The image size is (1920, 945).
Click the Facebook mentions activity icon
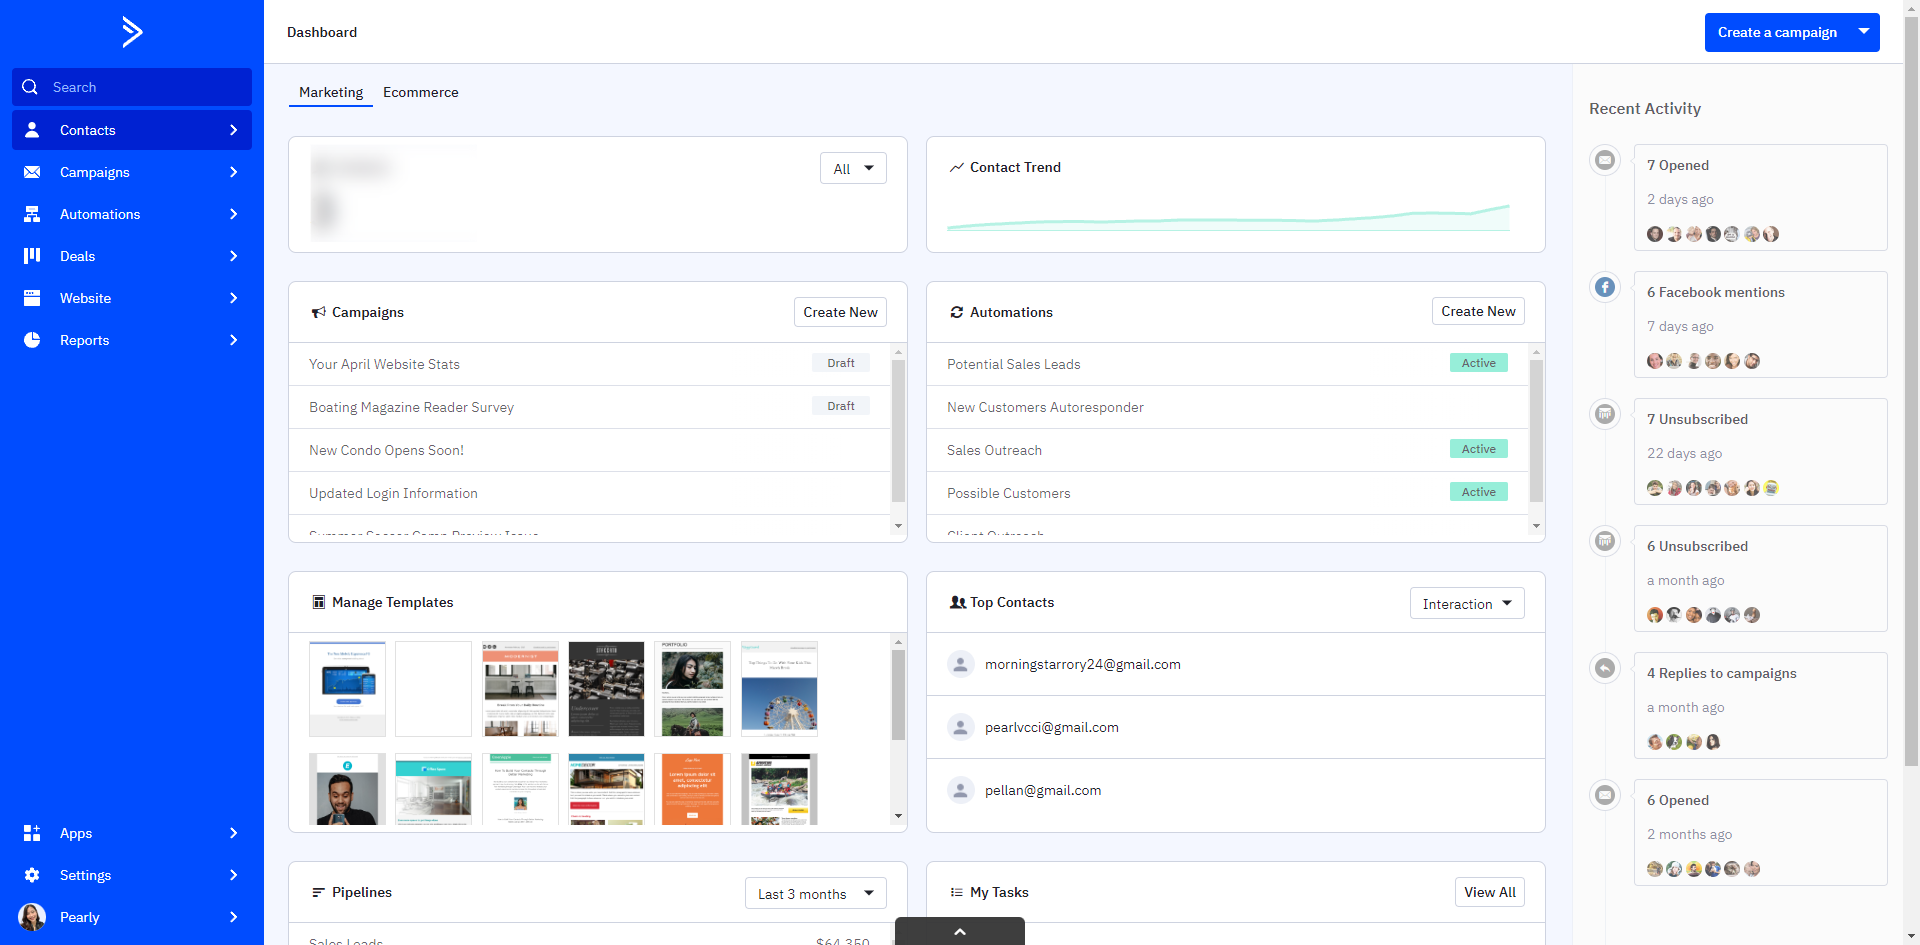click(x=1605, y=287)
